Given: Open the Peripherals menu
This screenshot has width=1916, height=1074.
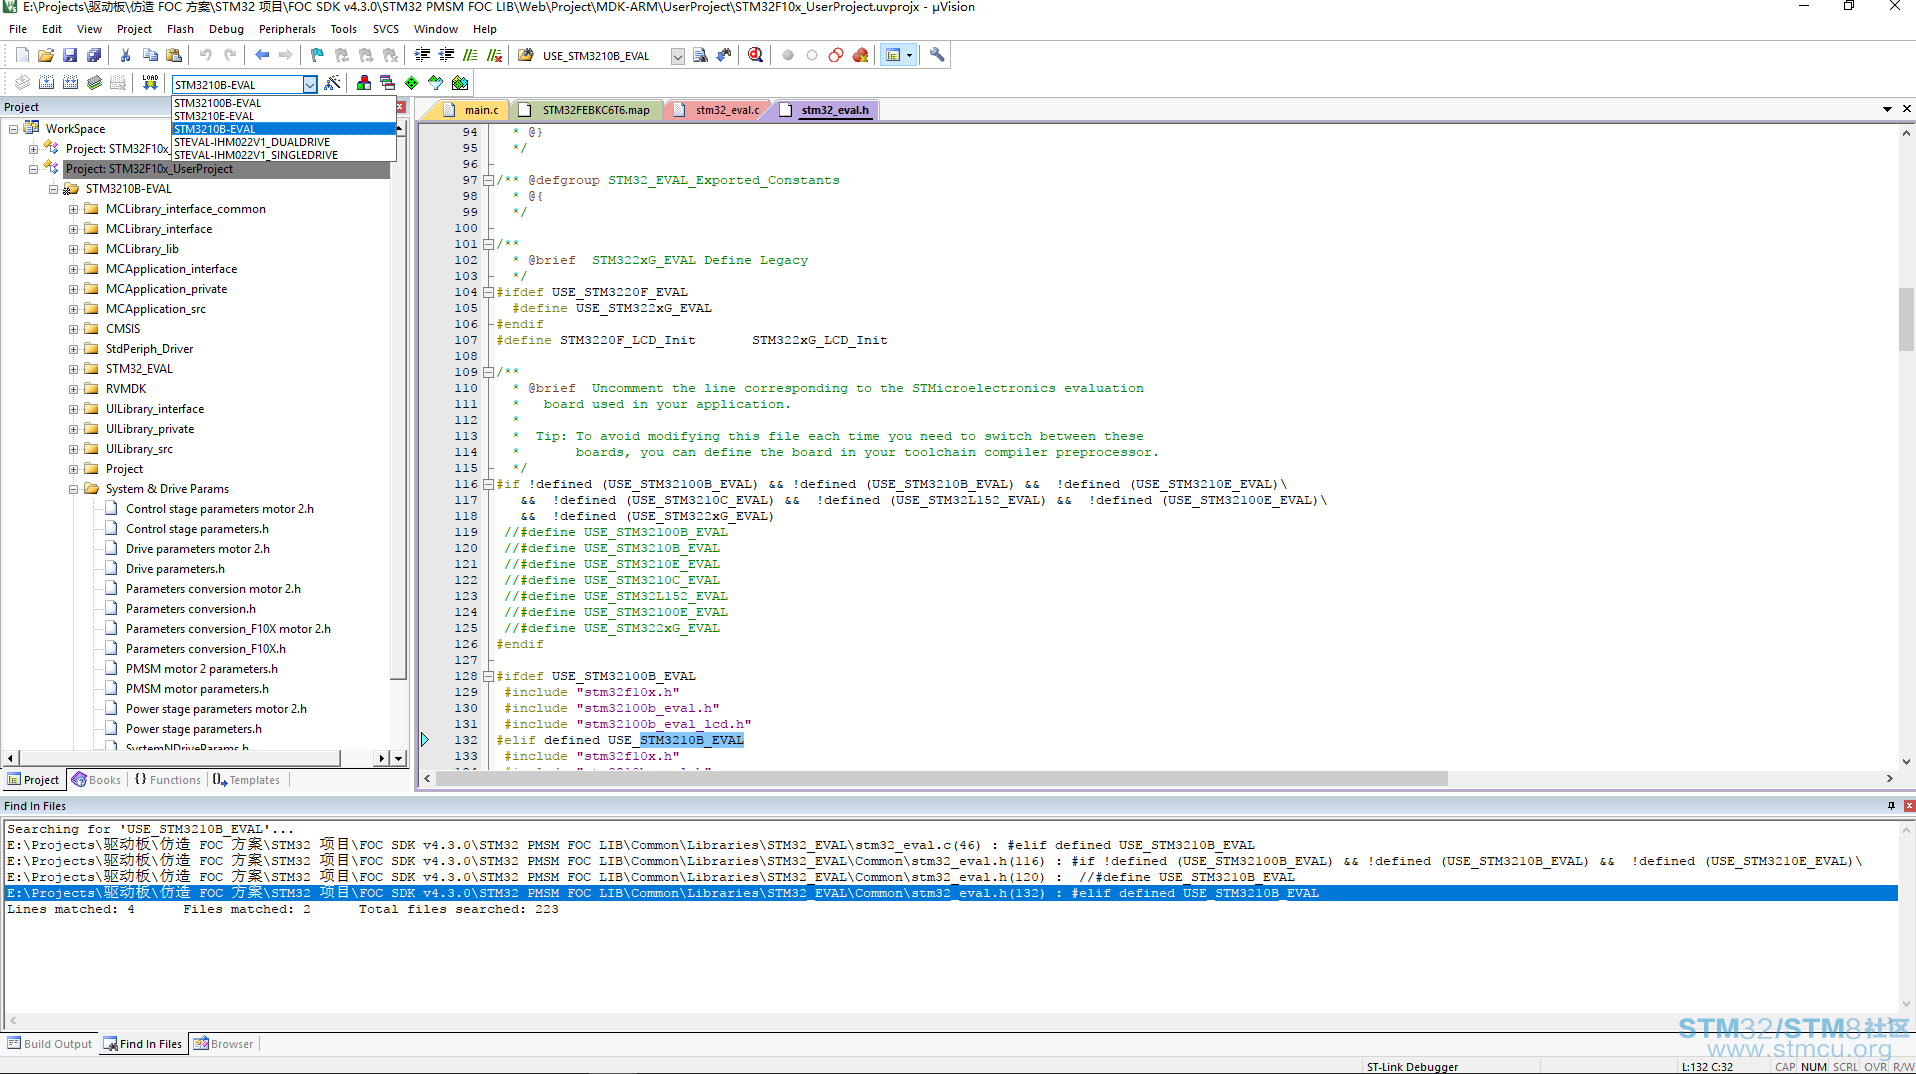Looking at the screenshot, I should tap(287, 29).
